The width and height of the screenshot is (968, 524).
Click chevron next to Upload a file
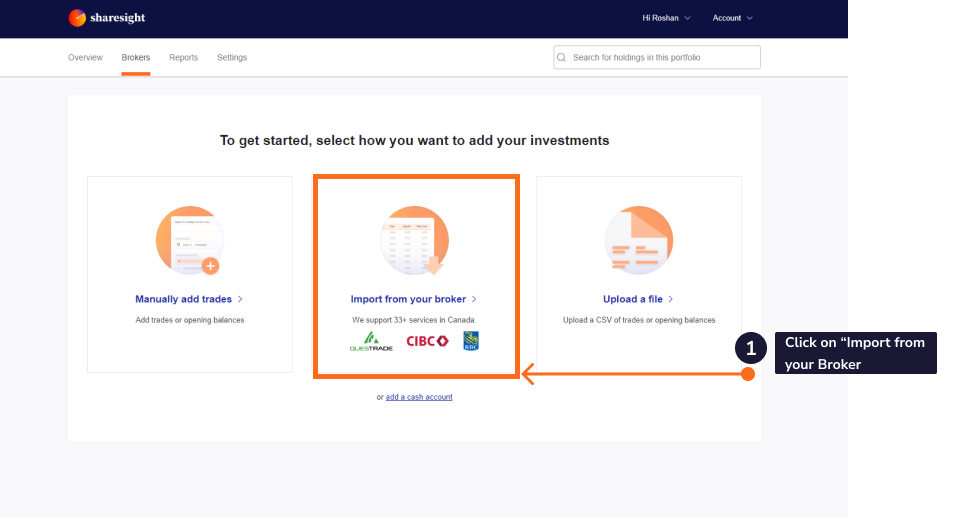click(670, 299)
